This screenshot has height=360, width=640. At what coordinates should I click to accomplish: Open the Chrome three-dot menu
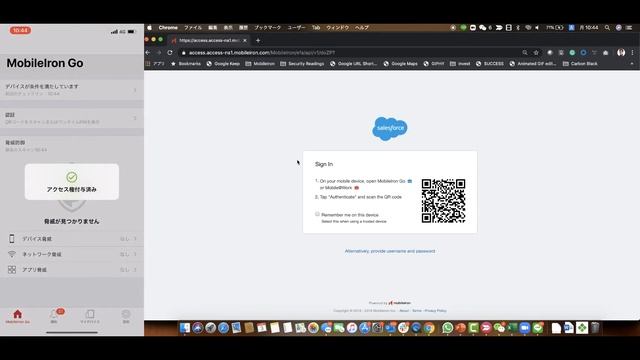point(633,53)
